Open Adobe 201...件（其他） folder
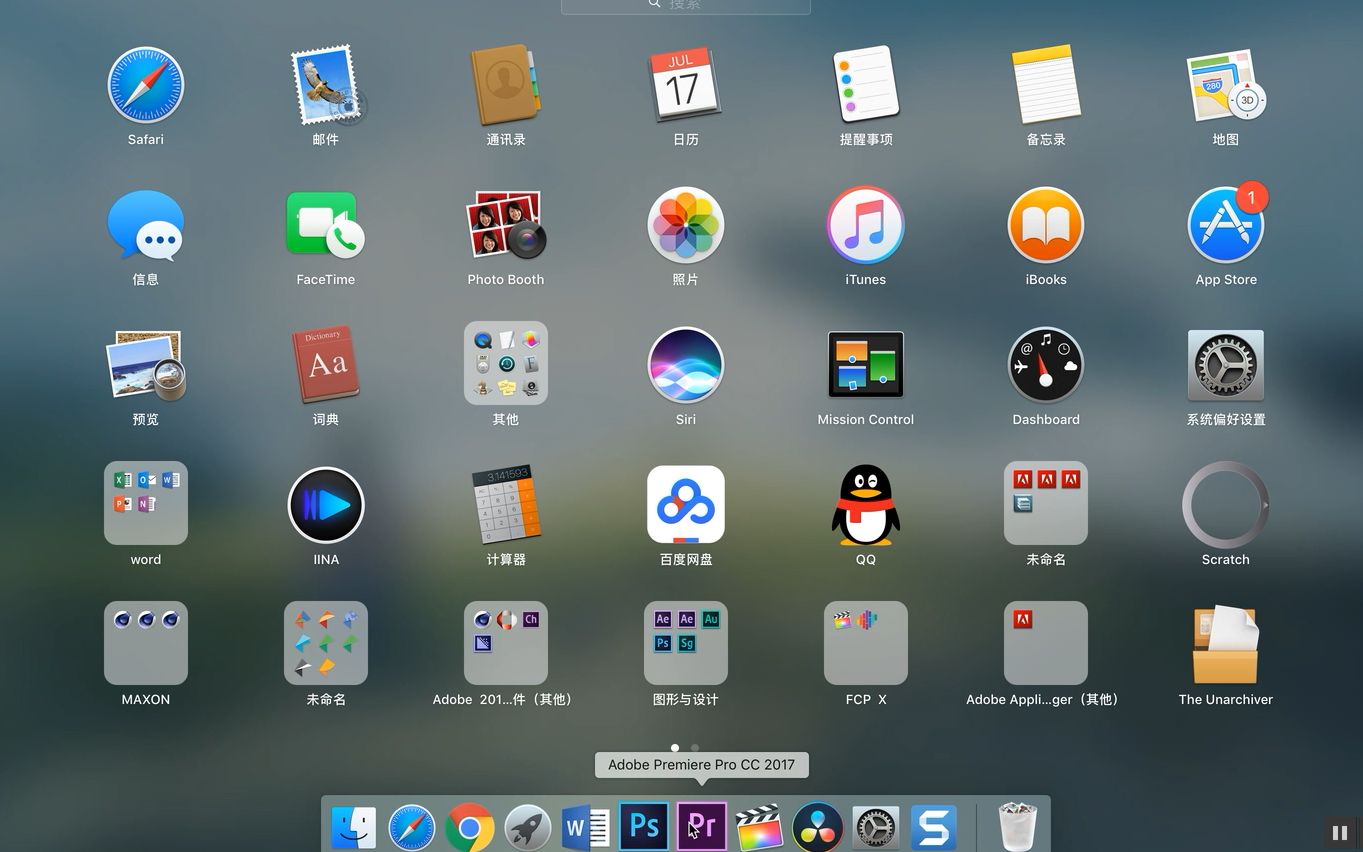Viewport: 1363px width, 852px height. tap(506, 643)
